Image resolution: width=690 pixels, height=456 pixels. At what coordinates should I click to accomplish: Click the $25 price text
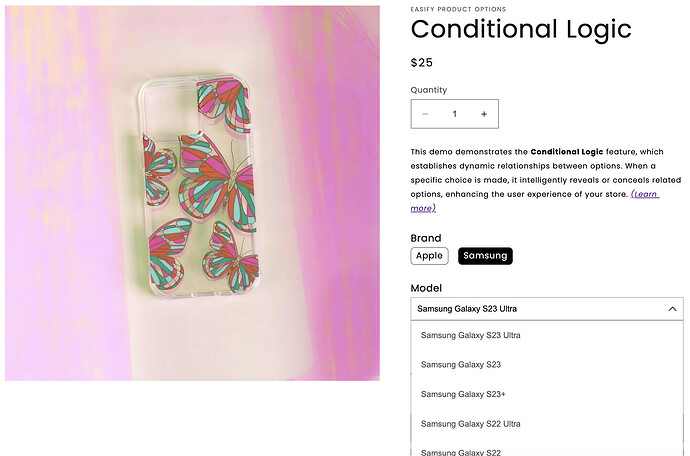point(422,63)
